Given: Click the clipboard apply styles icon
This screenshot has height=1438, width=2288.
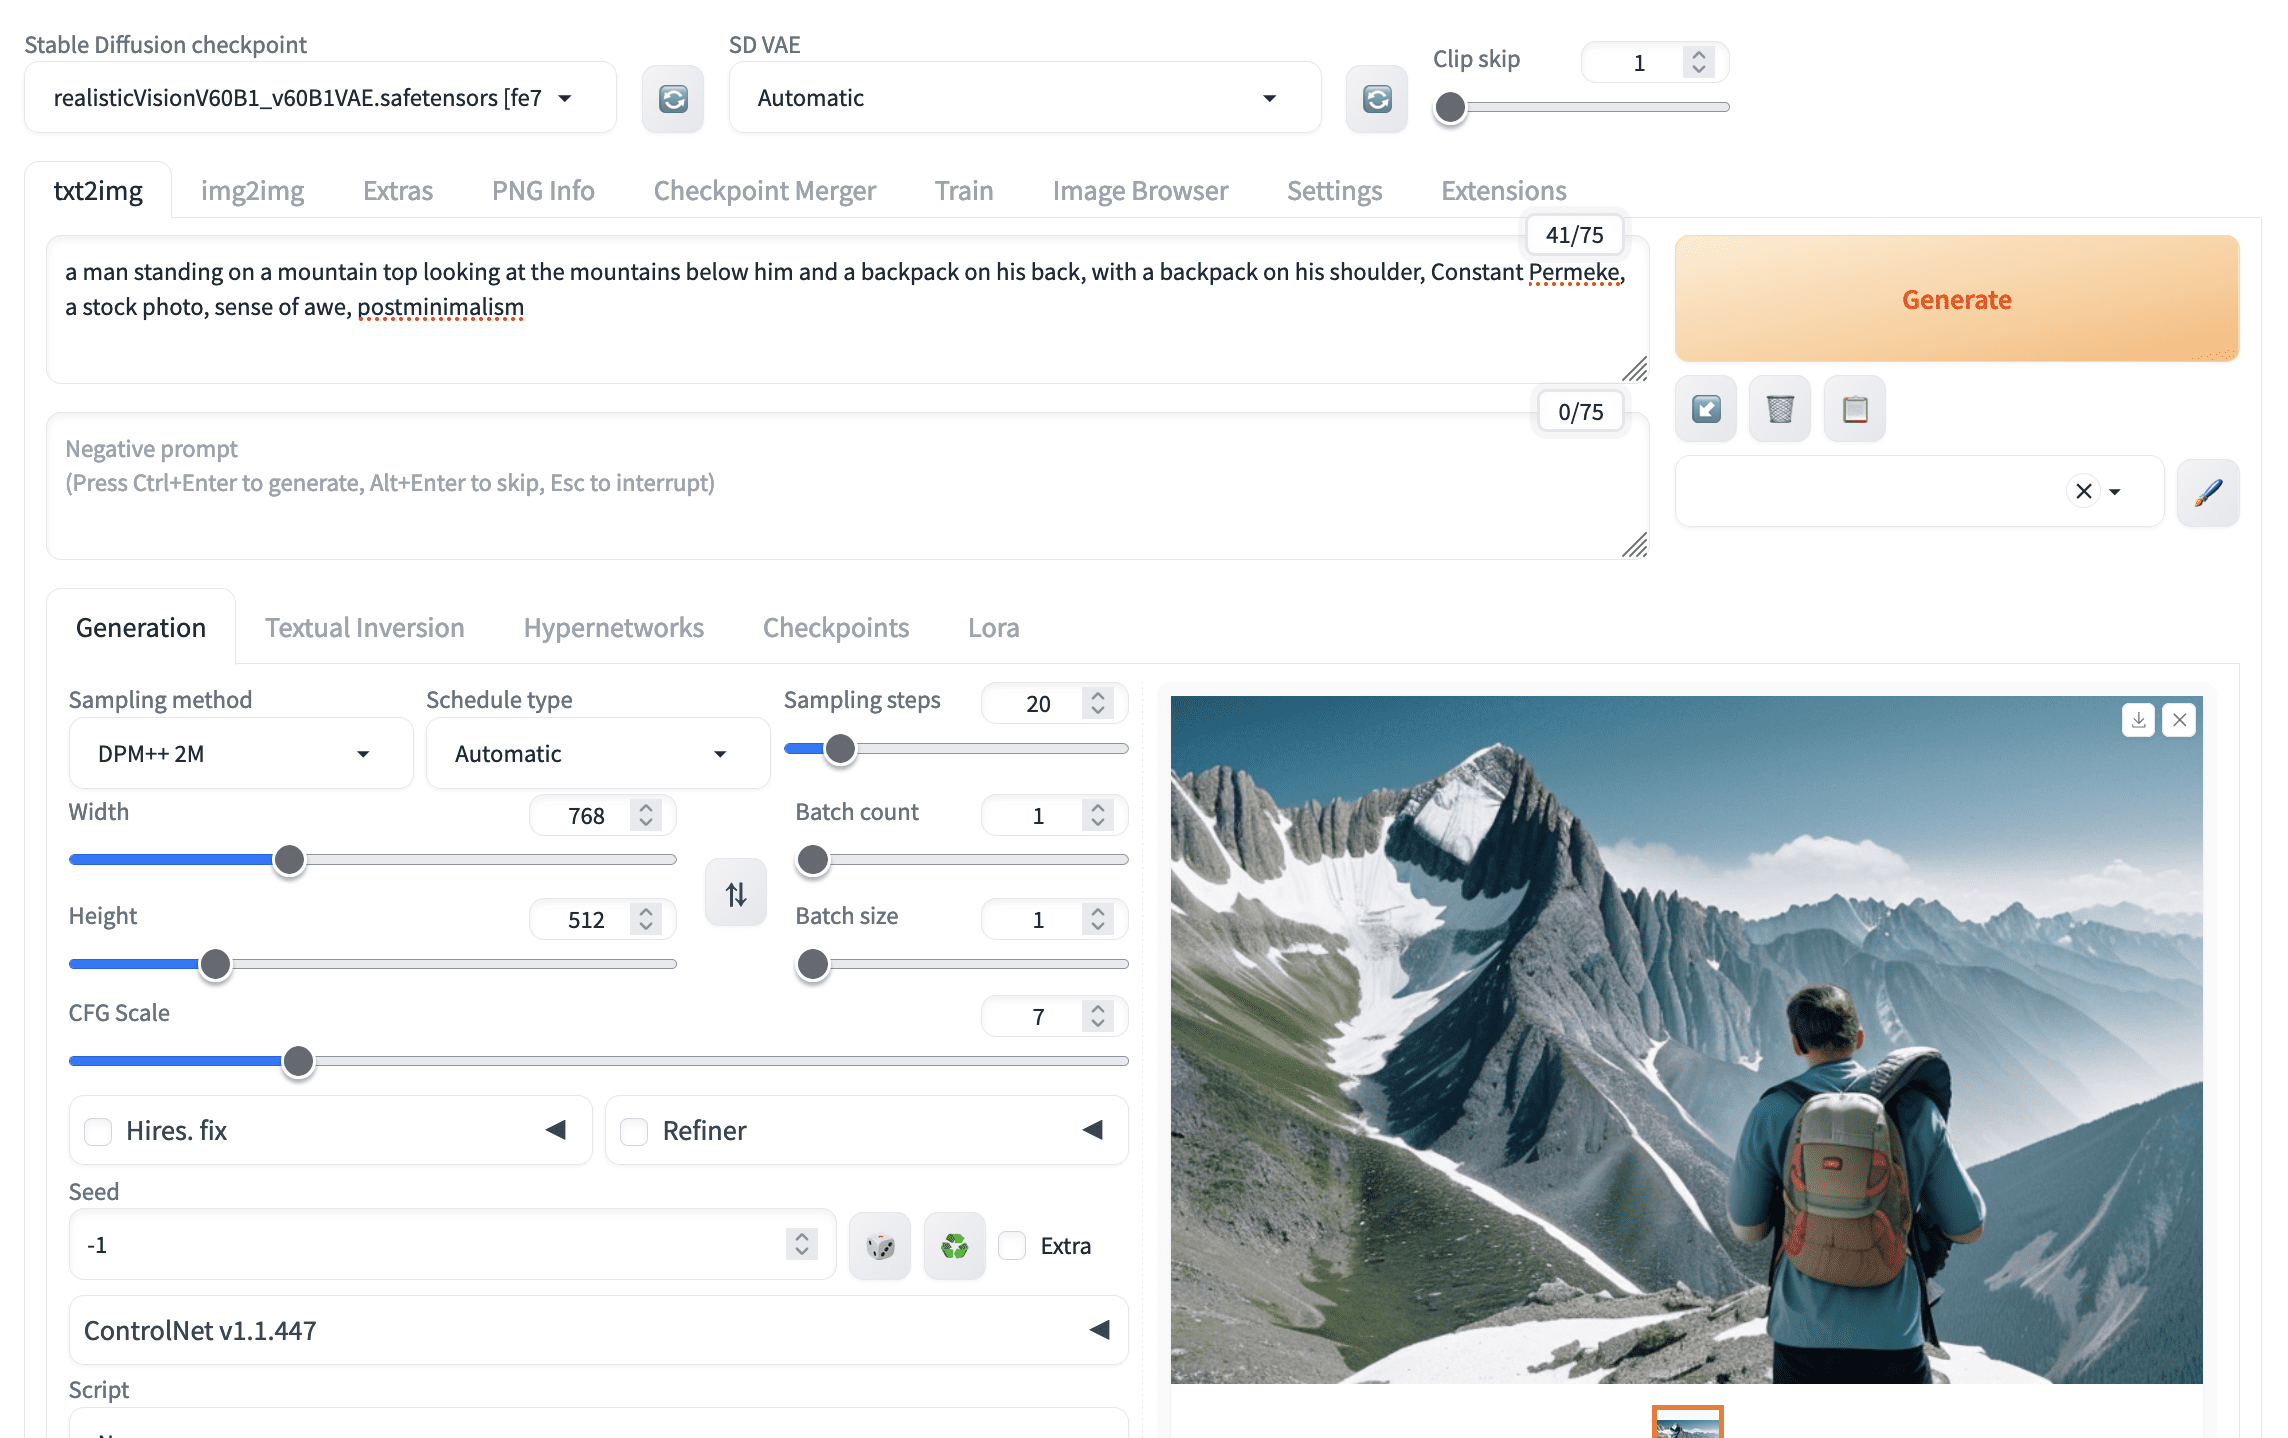Looking at the screenshot, I should click(x=1855, y=409).
